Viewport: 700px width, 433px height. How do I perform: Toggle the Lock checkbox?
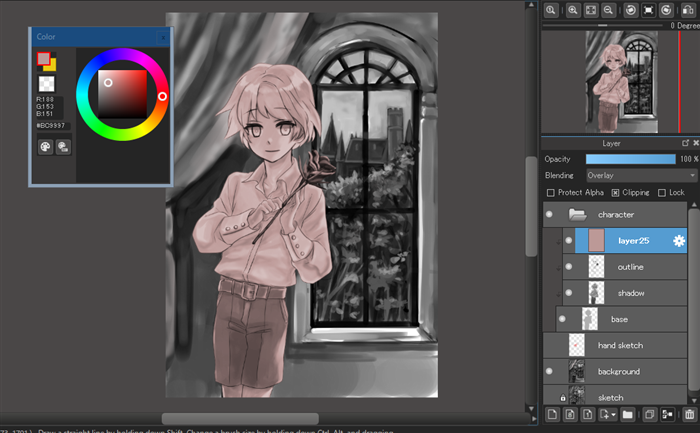(x=662, y=193)
